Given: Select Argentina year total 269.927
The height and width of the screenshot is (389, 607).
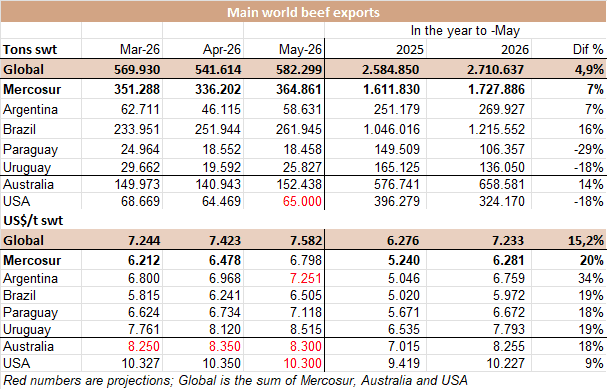Looking at the screenshot, I should (x=502, y=110).
